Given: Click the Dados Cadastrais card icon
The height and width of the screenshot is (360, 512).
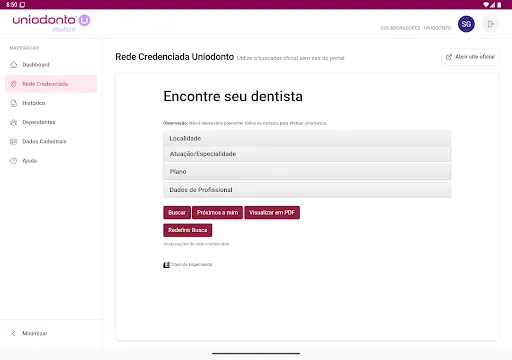Looking at the screenshot, I should point(14,142).
